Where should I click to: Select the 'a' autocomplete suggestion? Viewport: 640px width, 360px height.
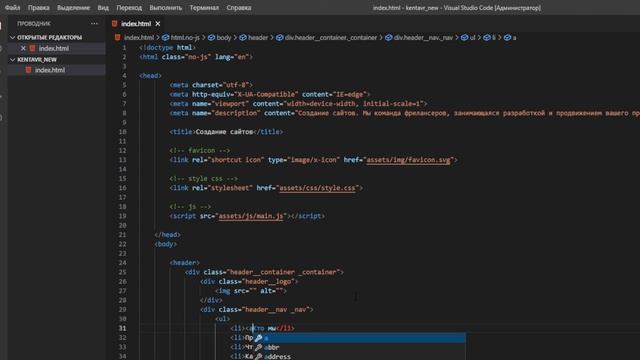pos(359,338)
